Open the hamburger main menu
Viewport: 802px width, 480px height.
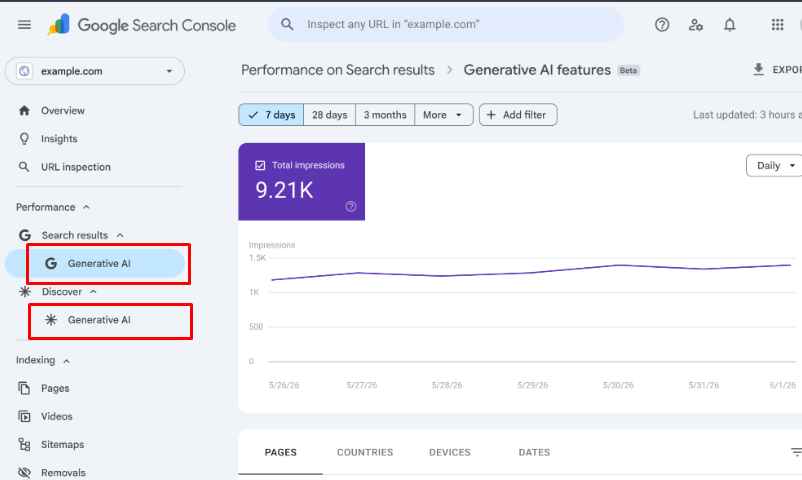click(x=24, y=25)
